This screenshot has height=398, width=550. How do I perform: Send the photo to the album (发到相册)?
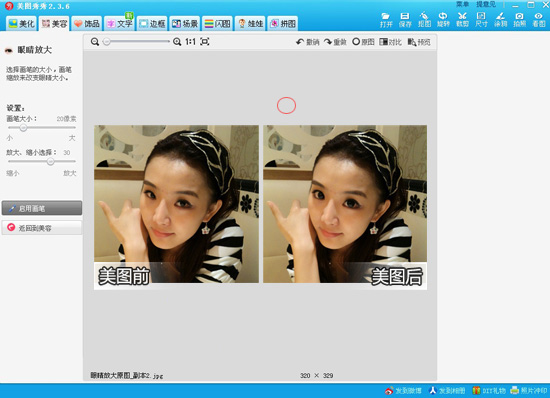(x=447, y=391)
